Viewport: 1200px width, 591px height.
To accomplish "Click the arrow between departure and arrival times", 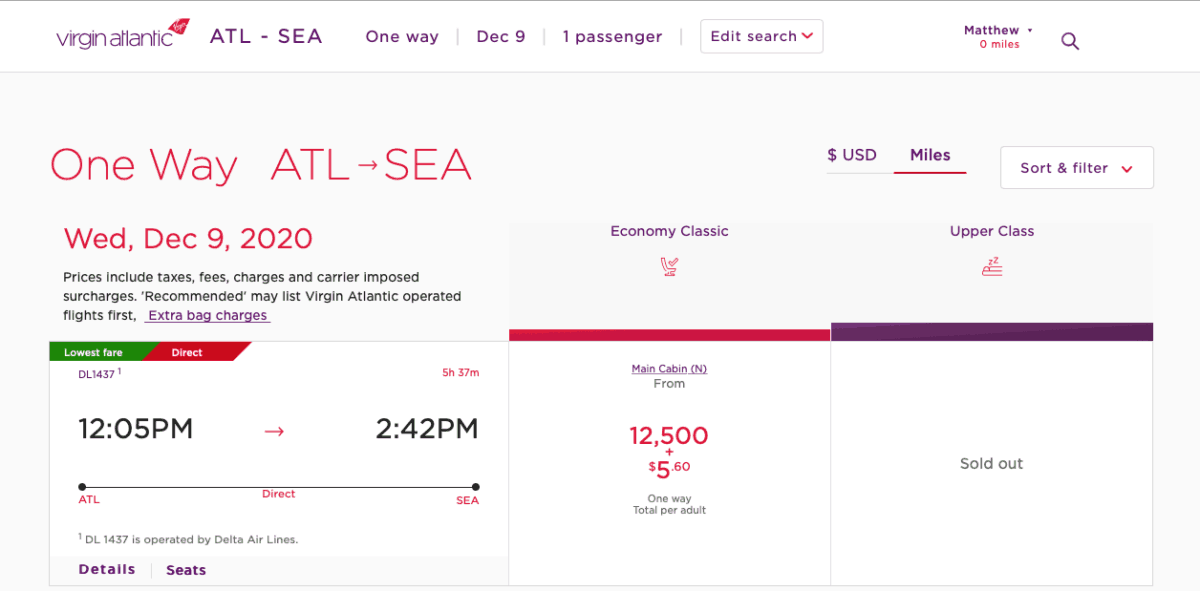I will click(275, 430).
